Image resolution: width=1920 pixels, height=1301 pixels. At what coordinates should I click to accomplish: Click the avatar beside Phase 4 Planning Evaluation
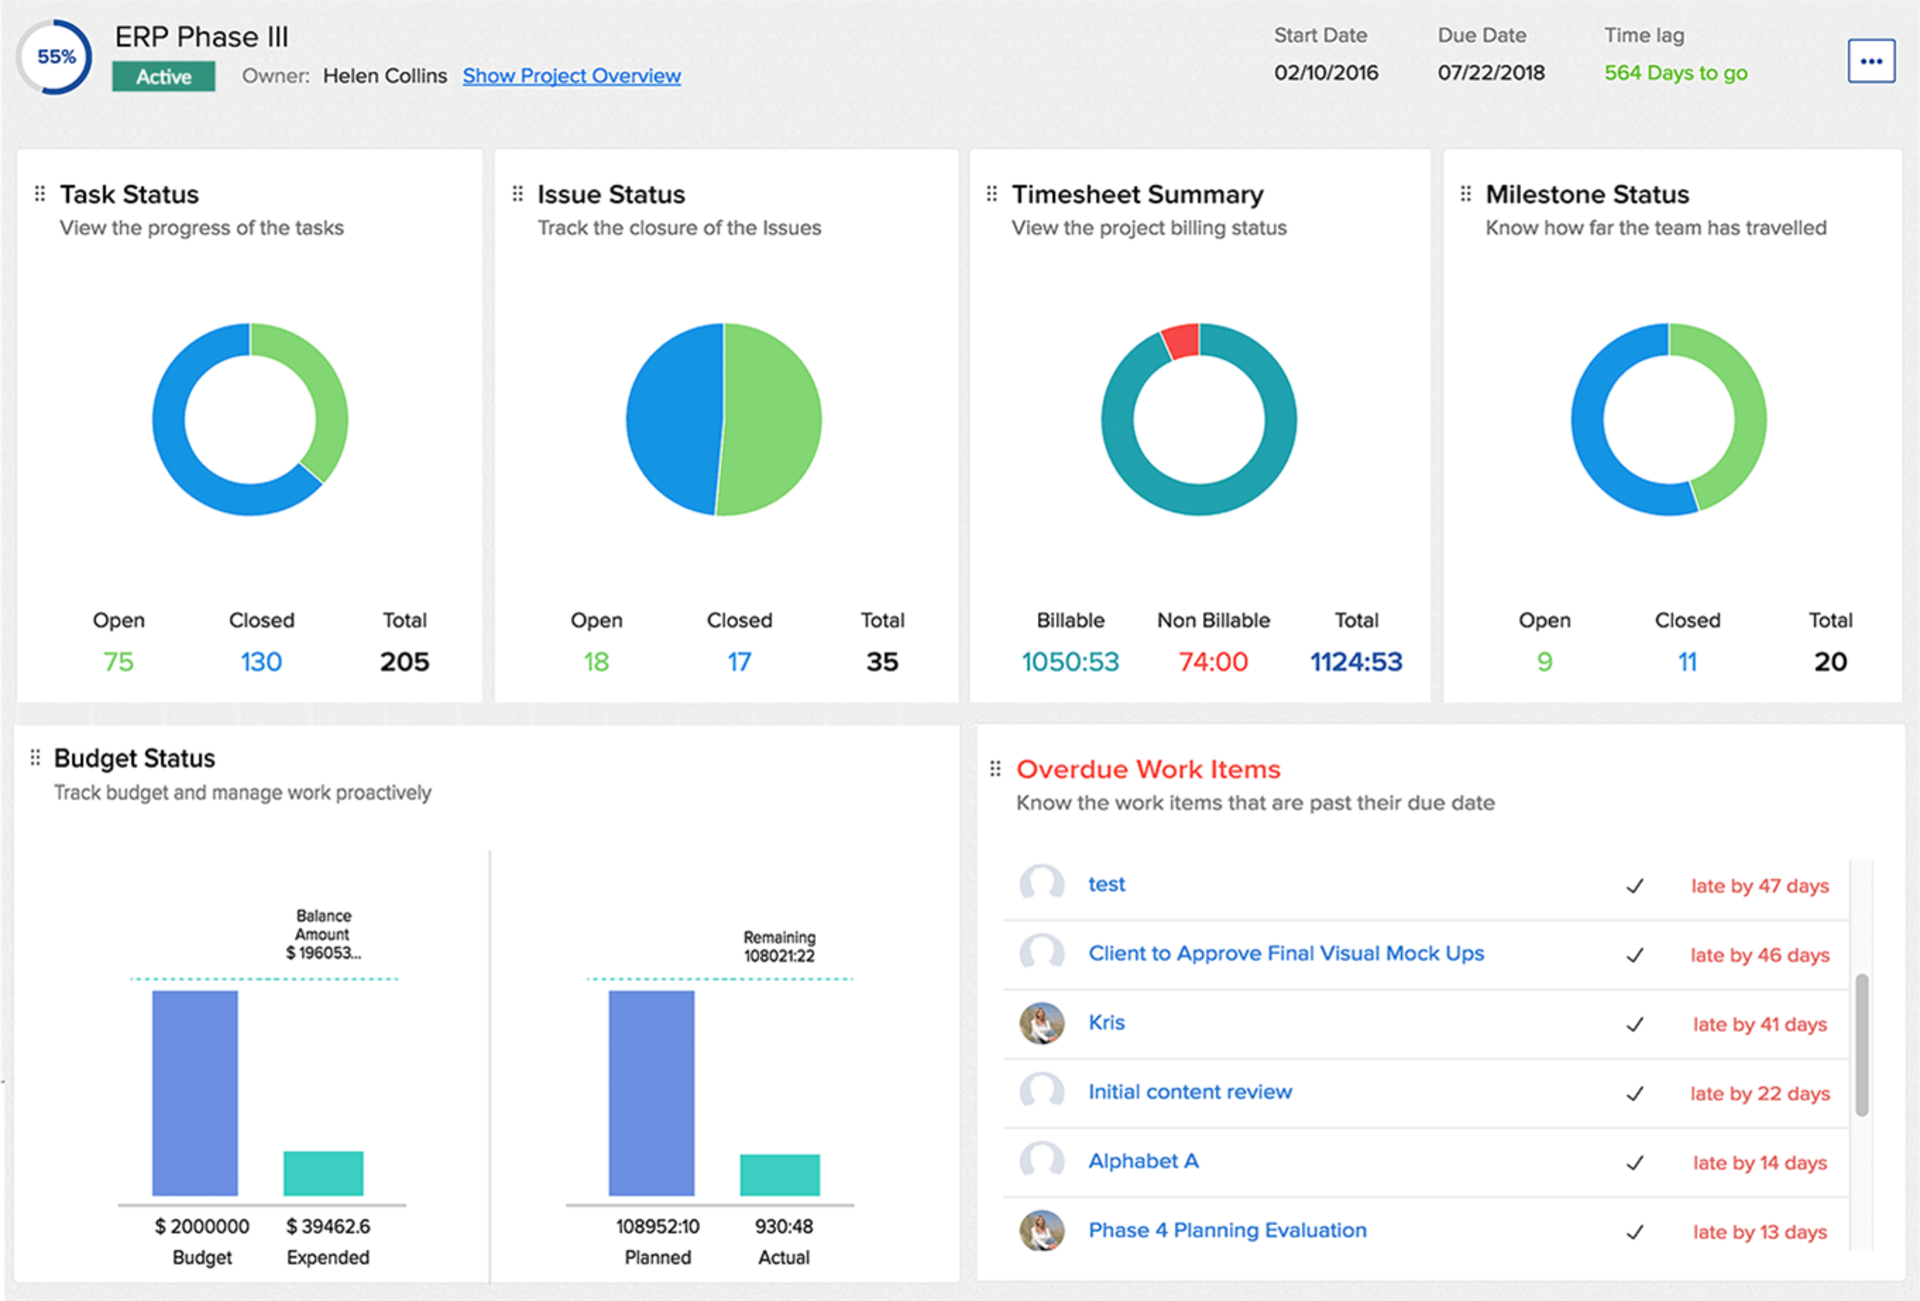tap(1041, 1231)
